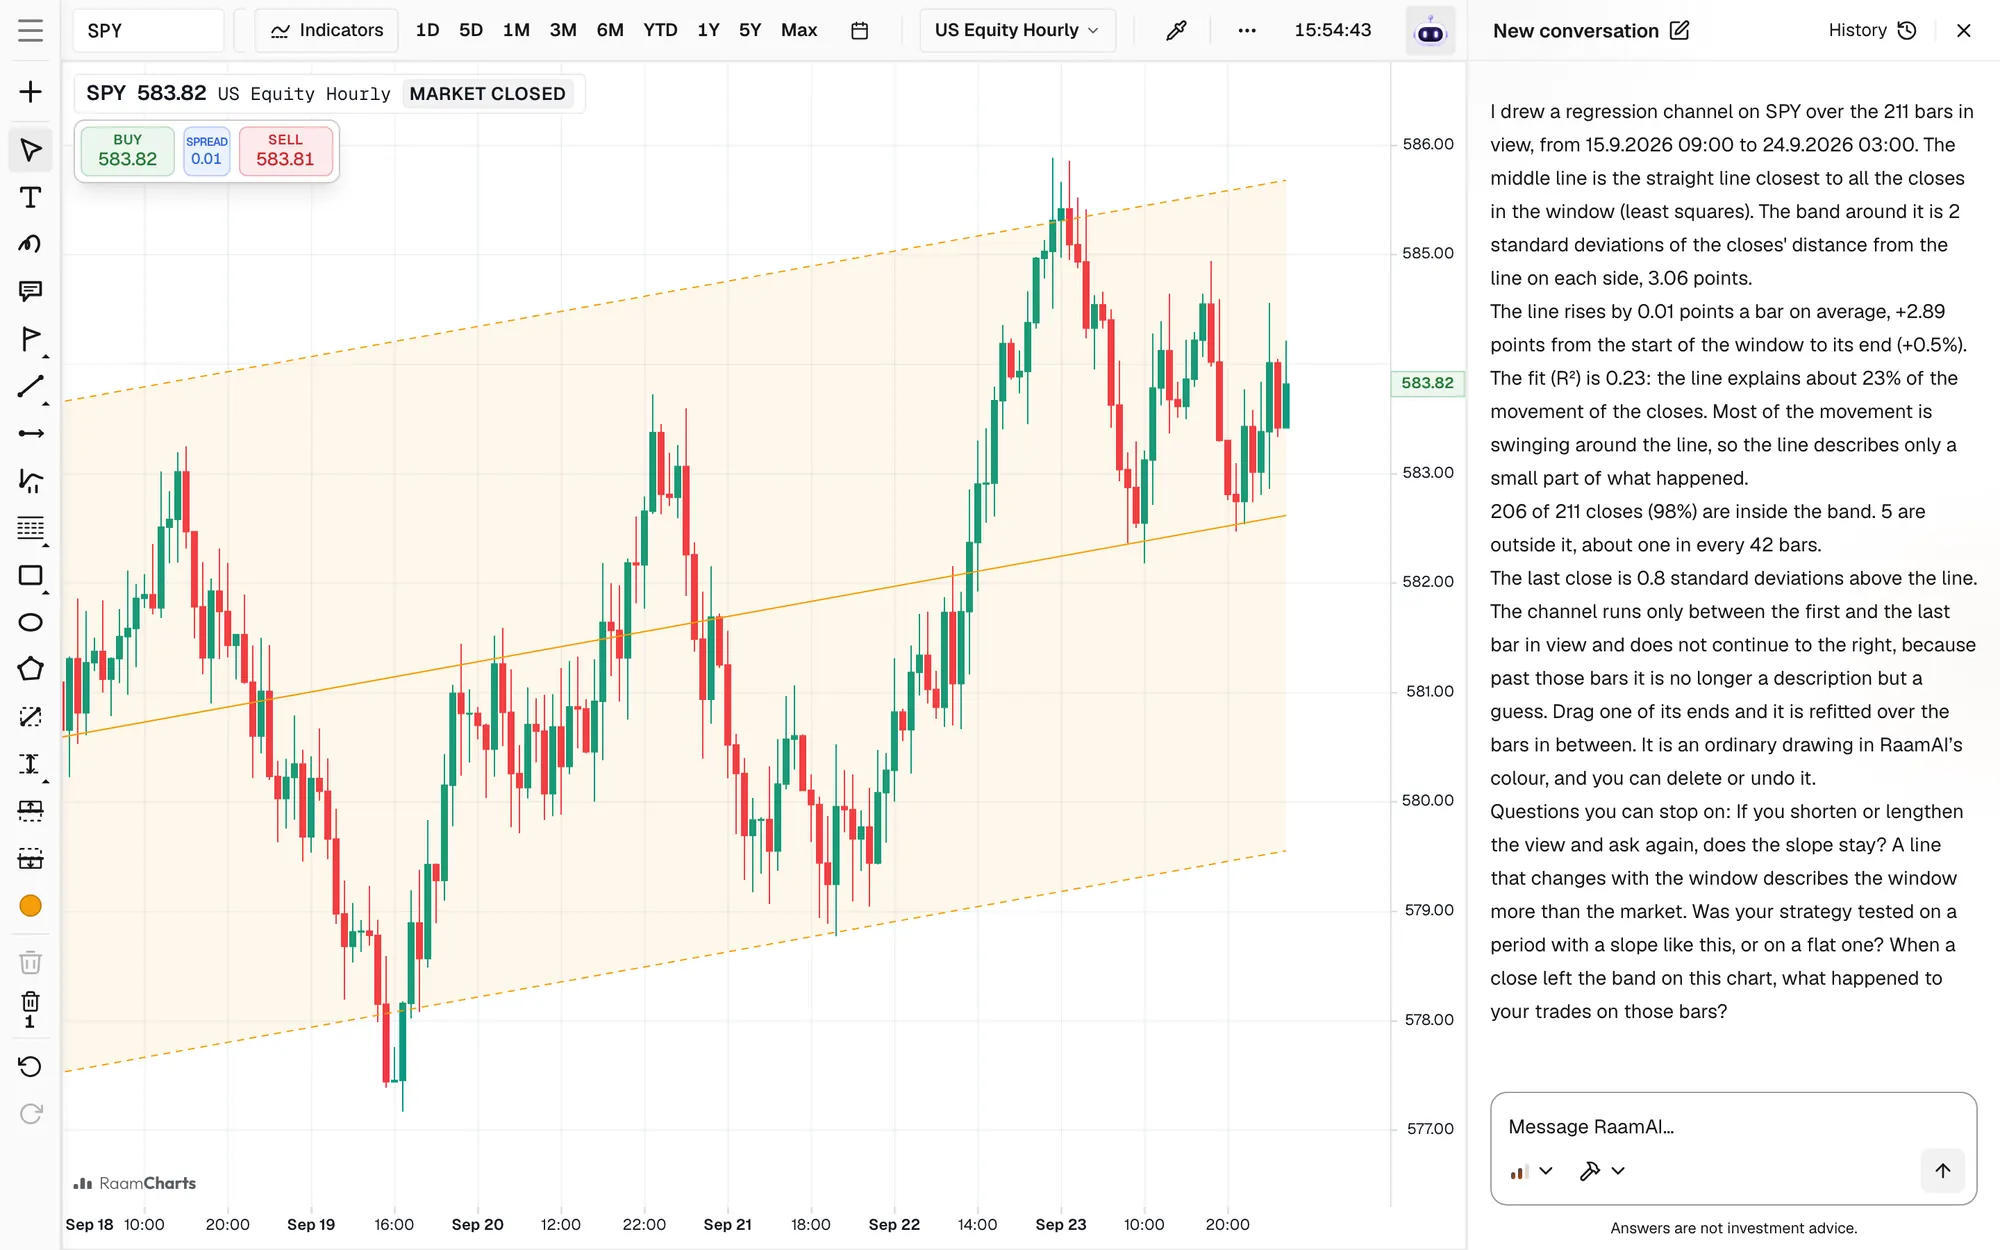Click the BUY 583.82 button
This screenshot has width=2000, height=1250.
point(127,151)
